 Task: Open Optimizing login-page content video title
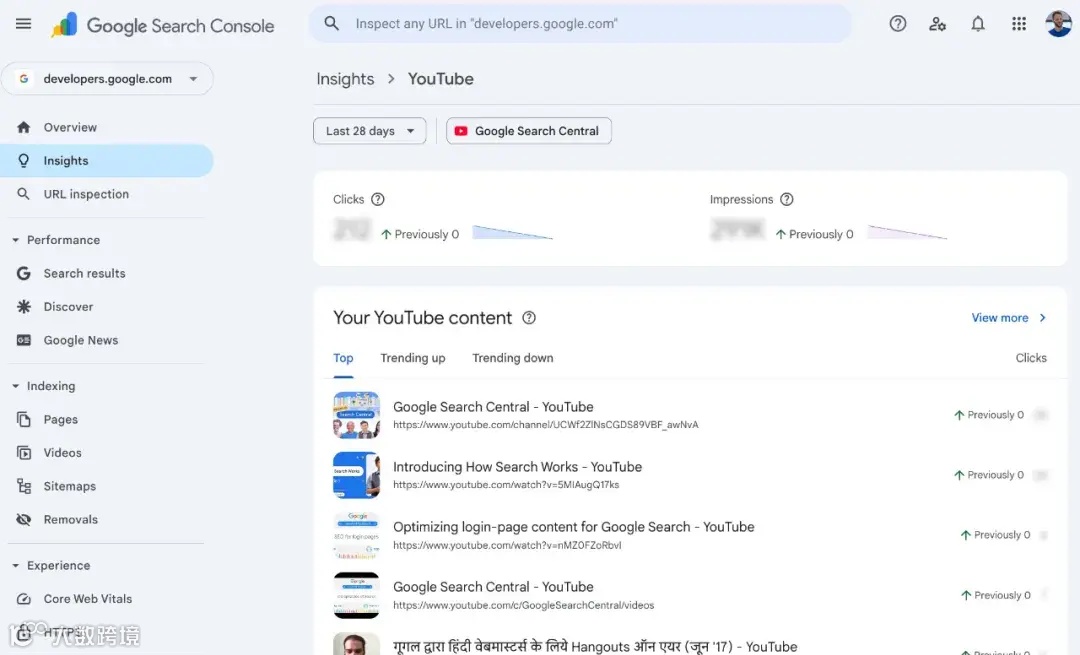click(574, 527)
